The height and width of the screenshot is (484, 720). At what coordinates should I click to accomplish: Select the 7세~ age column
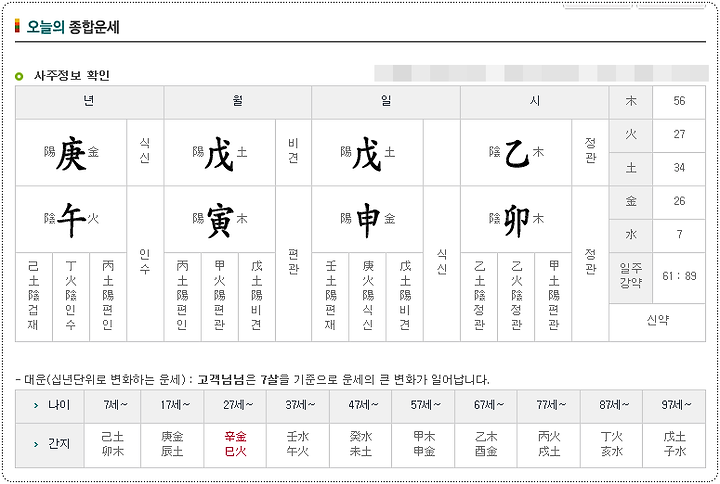coord(113,406)
